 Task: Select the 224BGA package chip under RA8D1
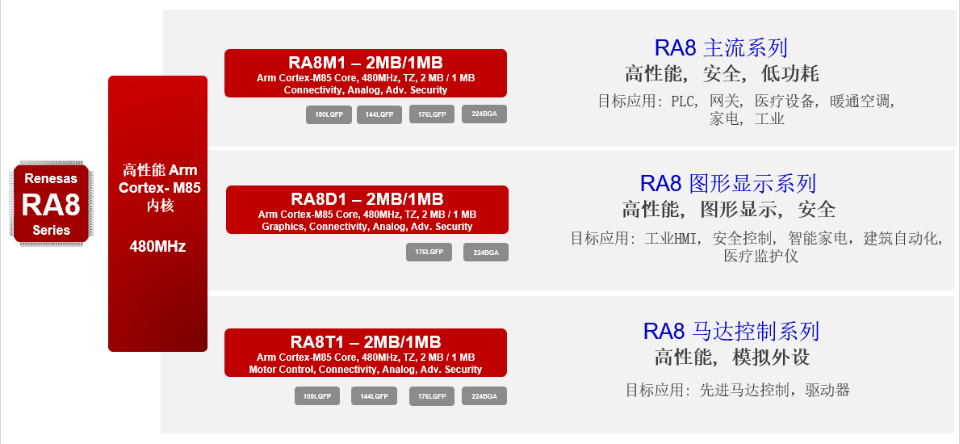click(486, 252)
